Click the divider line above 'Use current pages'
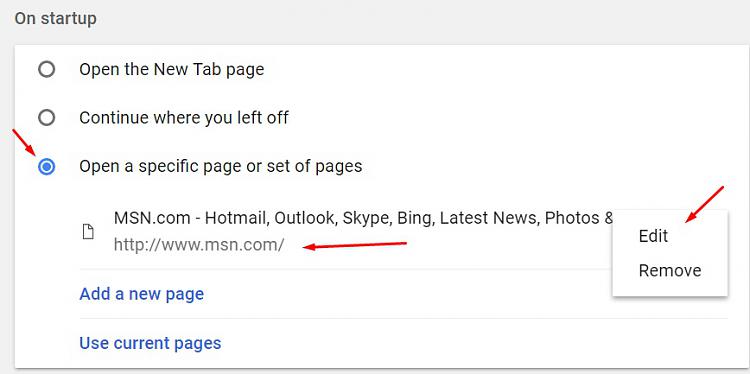This screenshot has height=374, width=750. point(403,319)
